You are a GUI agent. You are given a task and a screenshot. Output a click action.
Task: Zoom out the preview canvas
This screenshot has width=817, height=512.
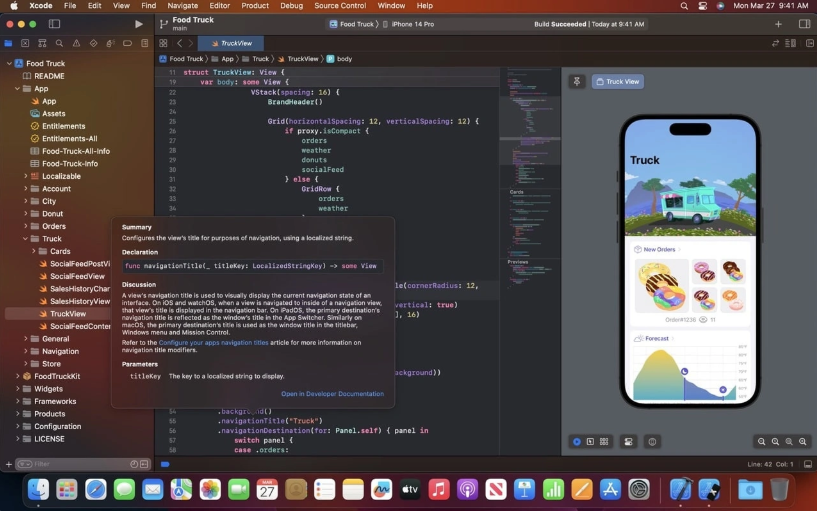(761, 442)
